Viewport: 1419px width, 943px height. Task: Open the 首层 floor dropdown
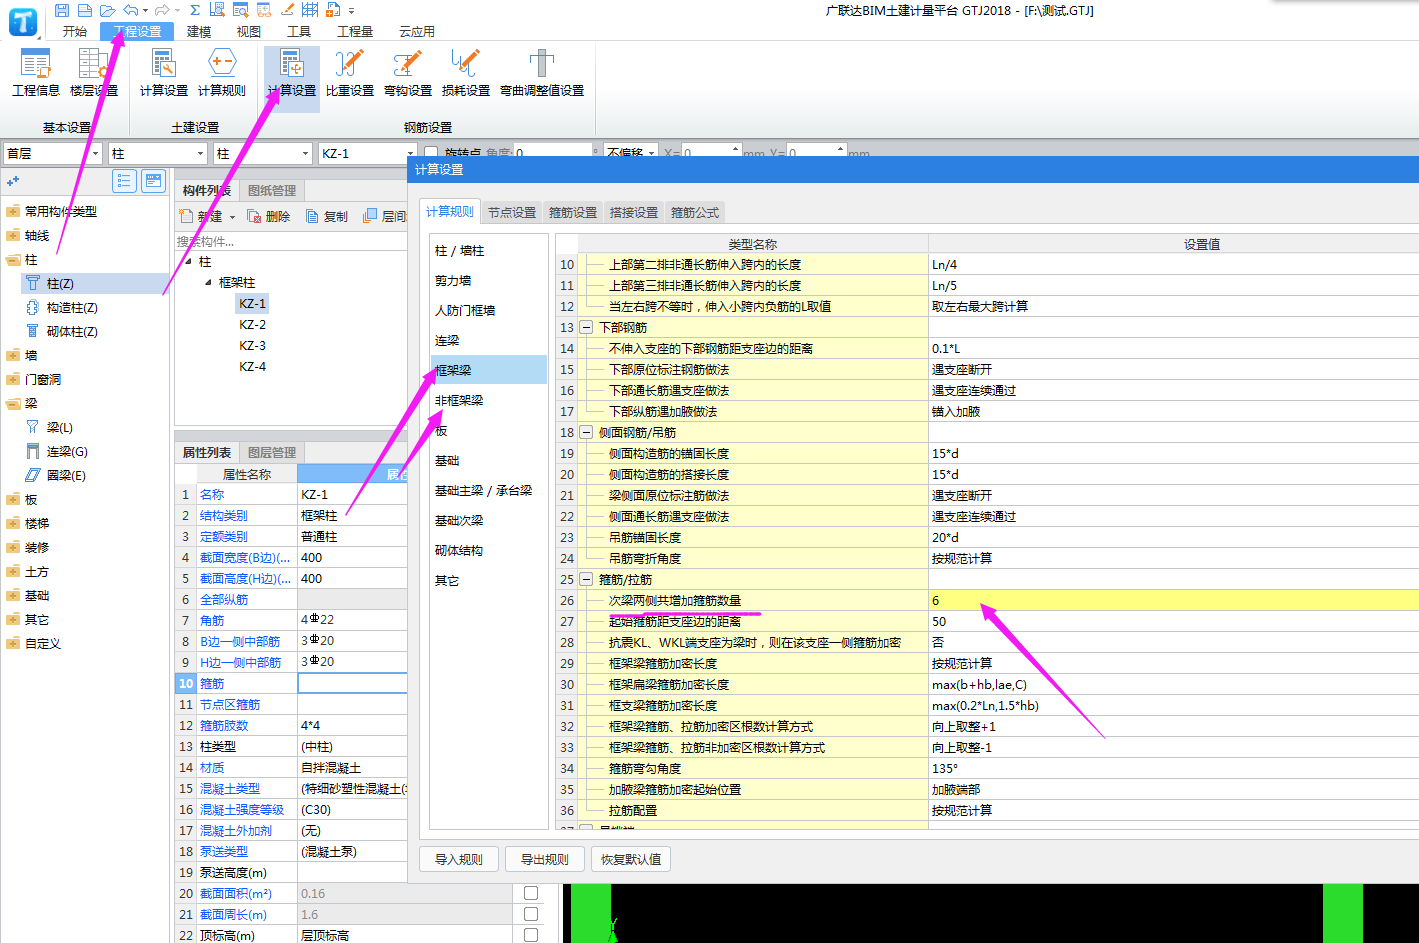(53, 153)
